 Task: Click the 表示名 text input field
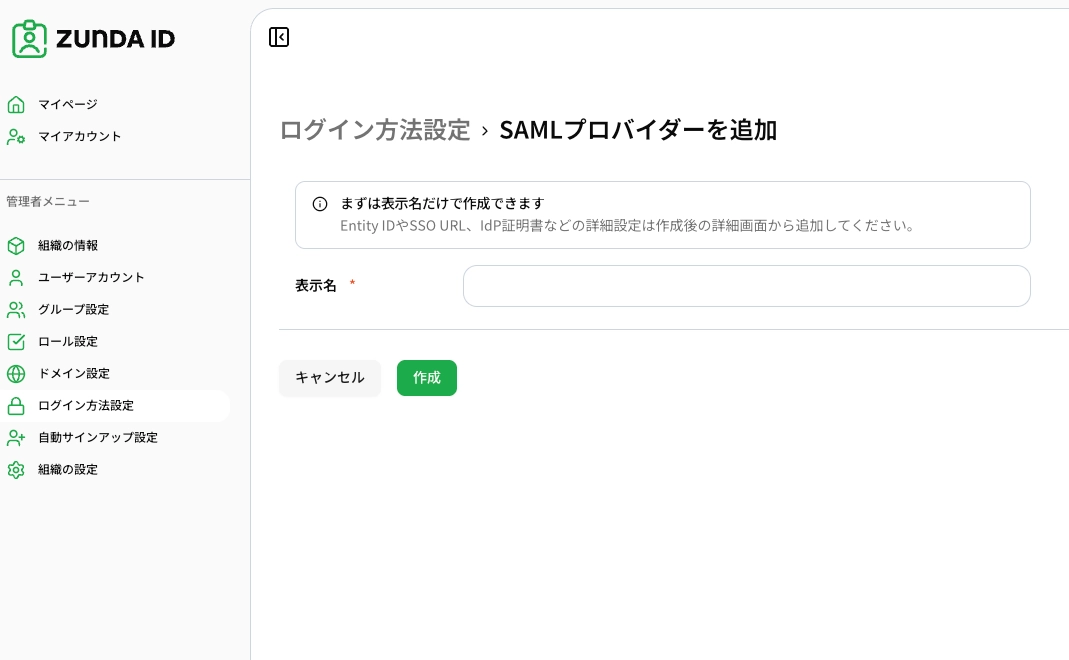(747, 286)
